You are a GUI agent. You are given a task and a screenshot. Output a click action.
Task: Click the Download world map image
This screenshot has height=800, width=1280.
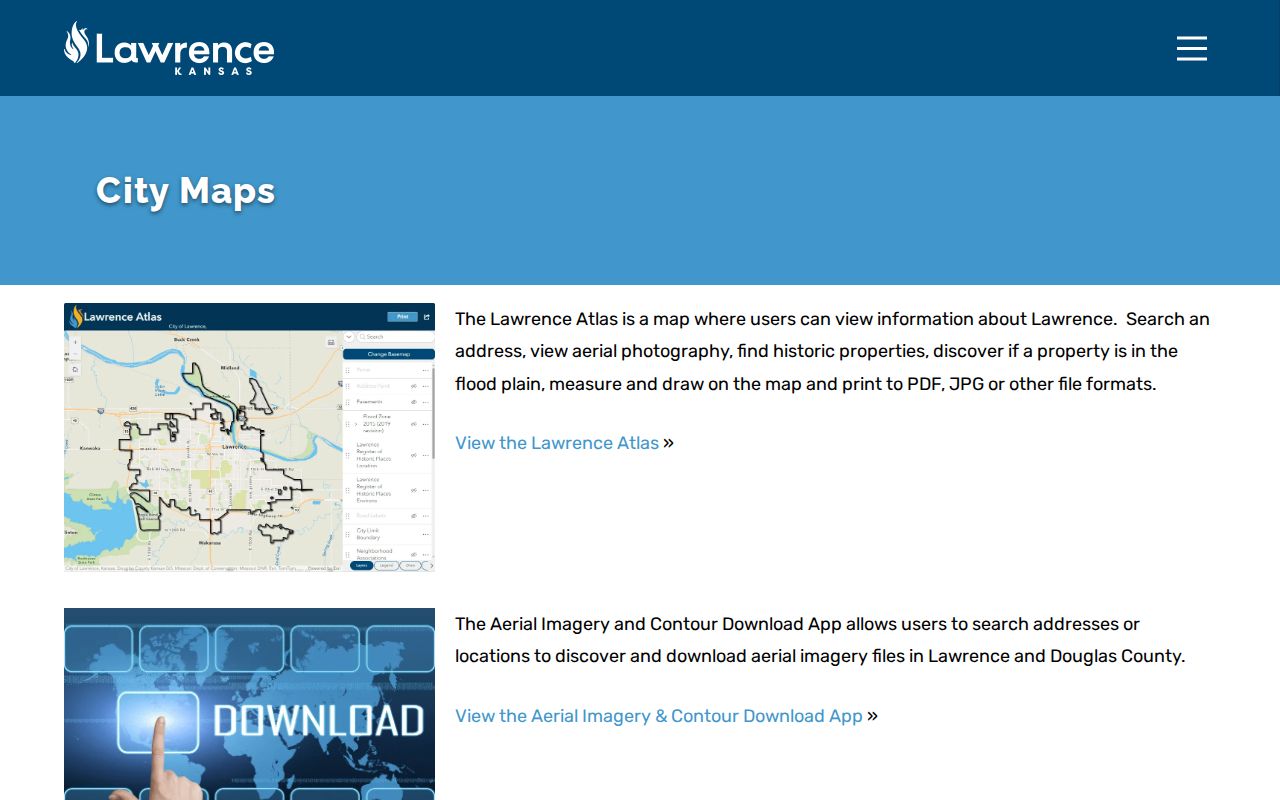pyautogui.click(x=249, y=704)
